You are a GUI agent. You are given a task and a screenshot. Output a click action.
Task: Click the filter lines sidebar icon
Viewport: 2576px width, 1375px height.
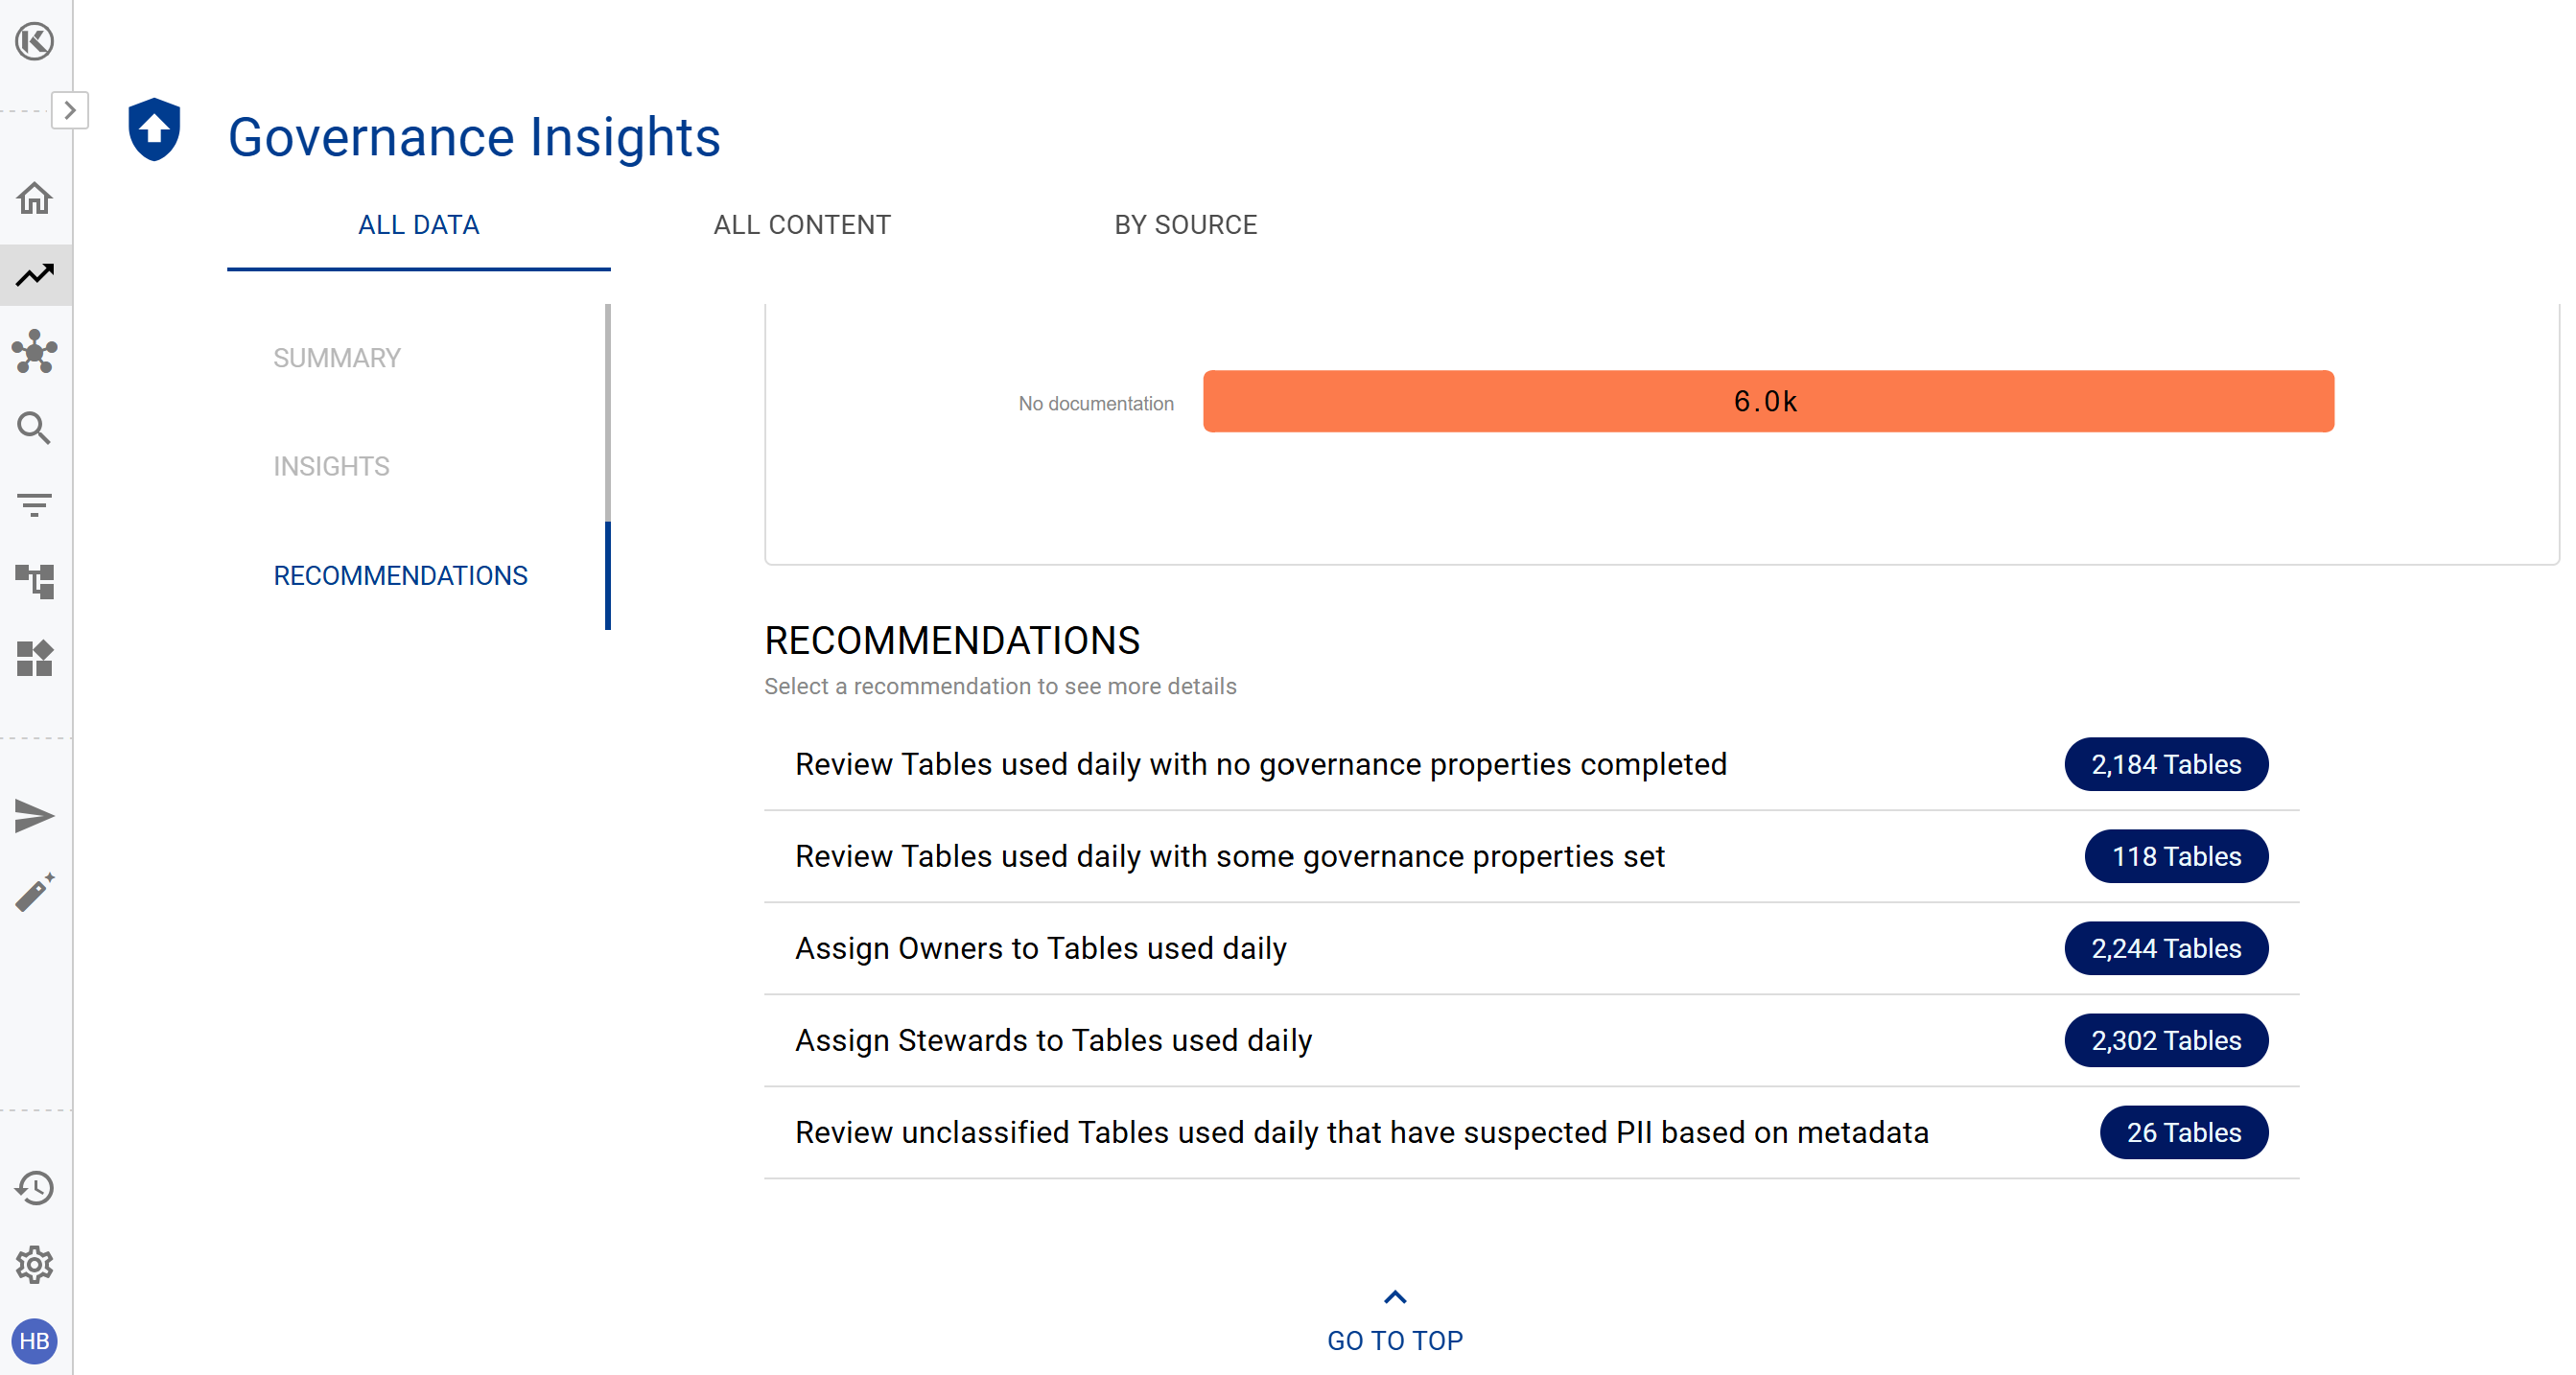[x=35, y=505]
